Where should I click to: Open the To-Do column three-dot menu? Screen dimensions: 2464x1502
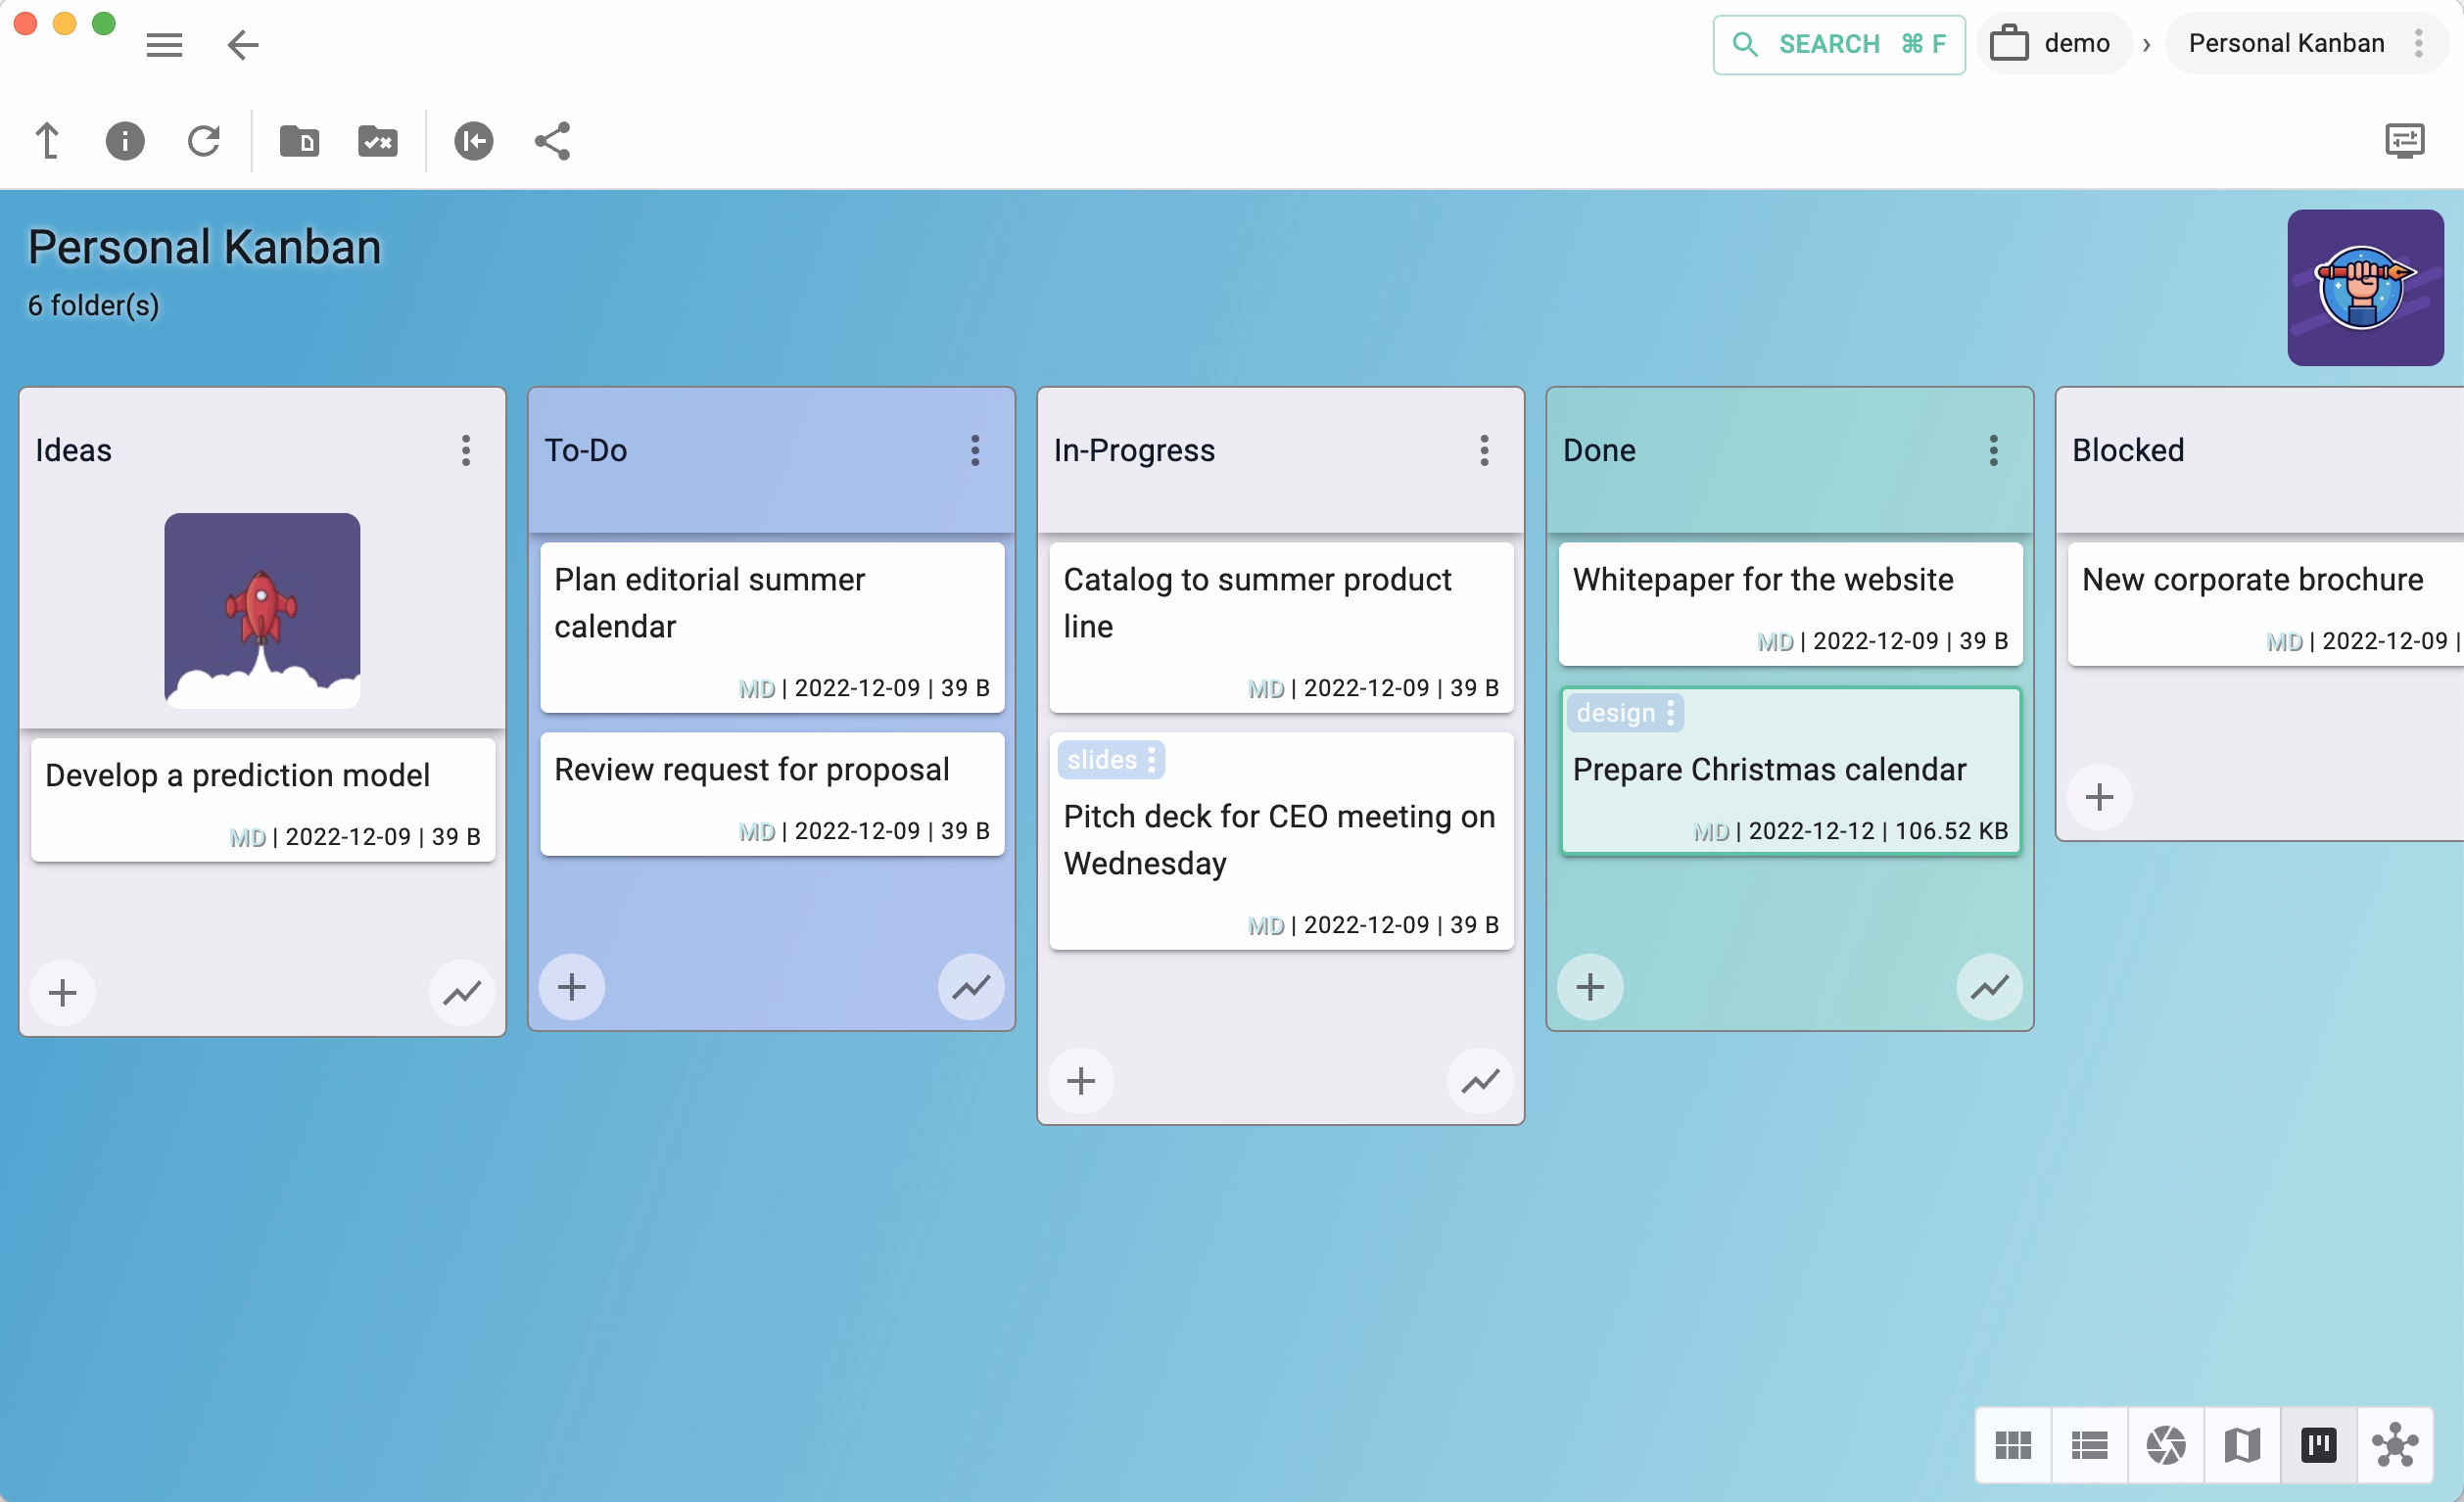tap(975, 450)
